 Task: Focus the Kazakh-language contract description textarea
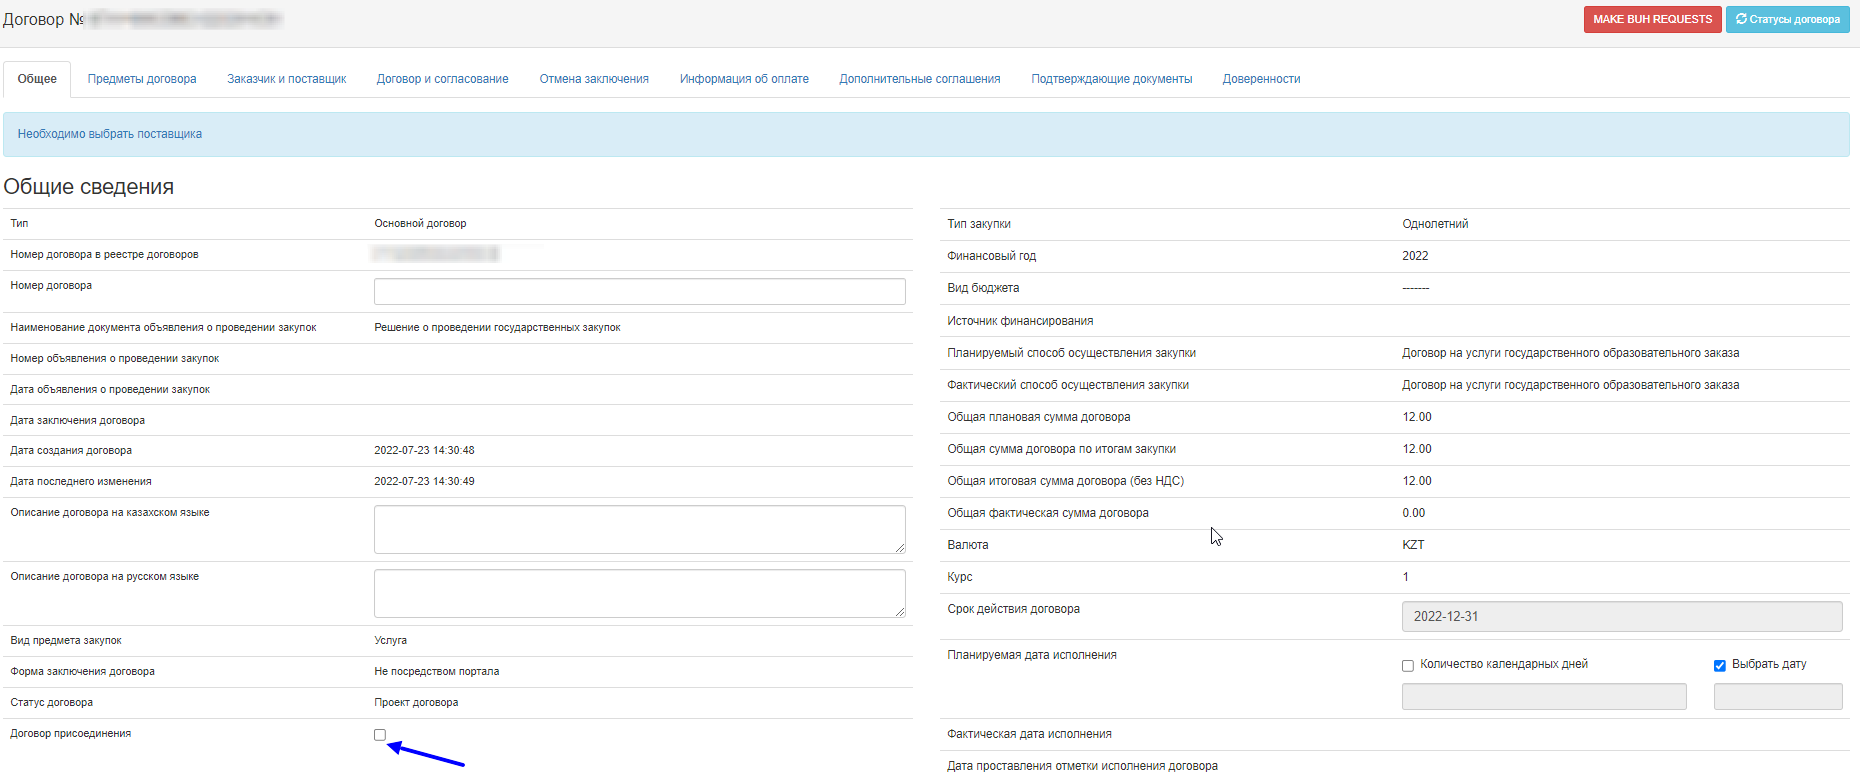639,529
